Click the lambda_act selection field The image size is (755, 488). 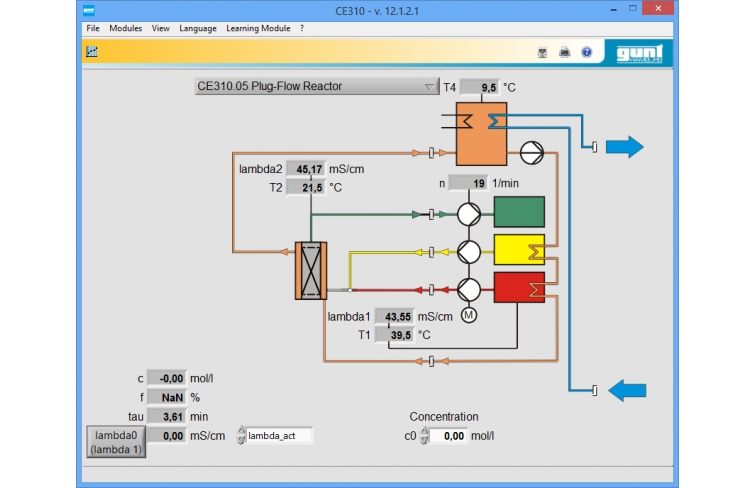click(x=279, y=435)
